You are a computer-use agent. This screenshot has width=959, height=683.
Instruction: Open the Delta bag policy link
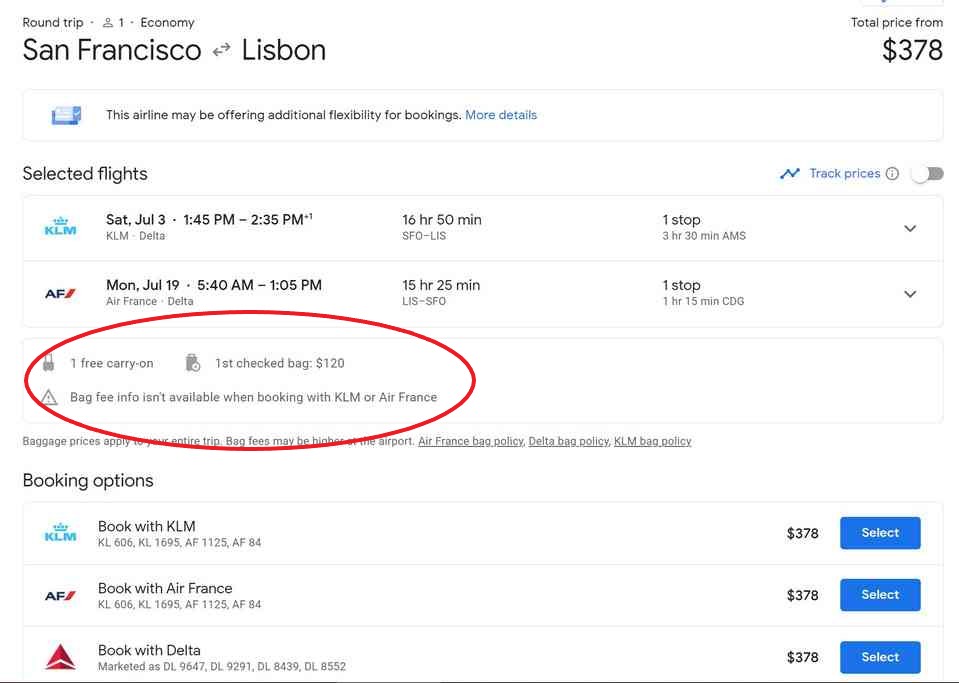point(568,441)
